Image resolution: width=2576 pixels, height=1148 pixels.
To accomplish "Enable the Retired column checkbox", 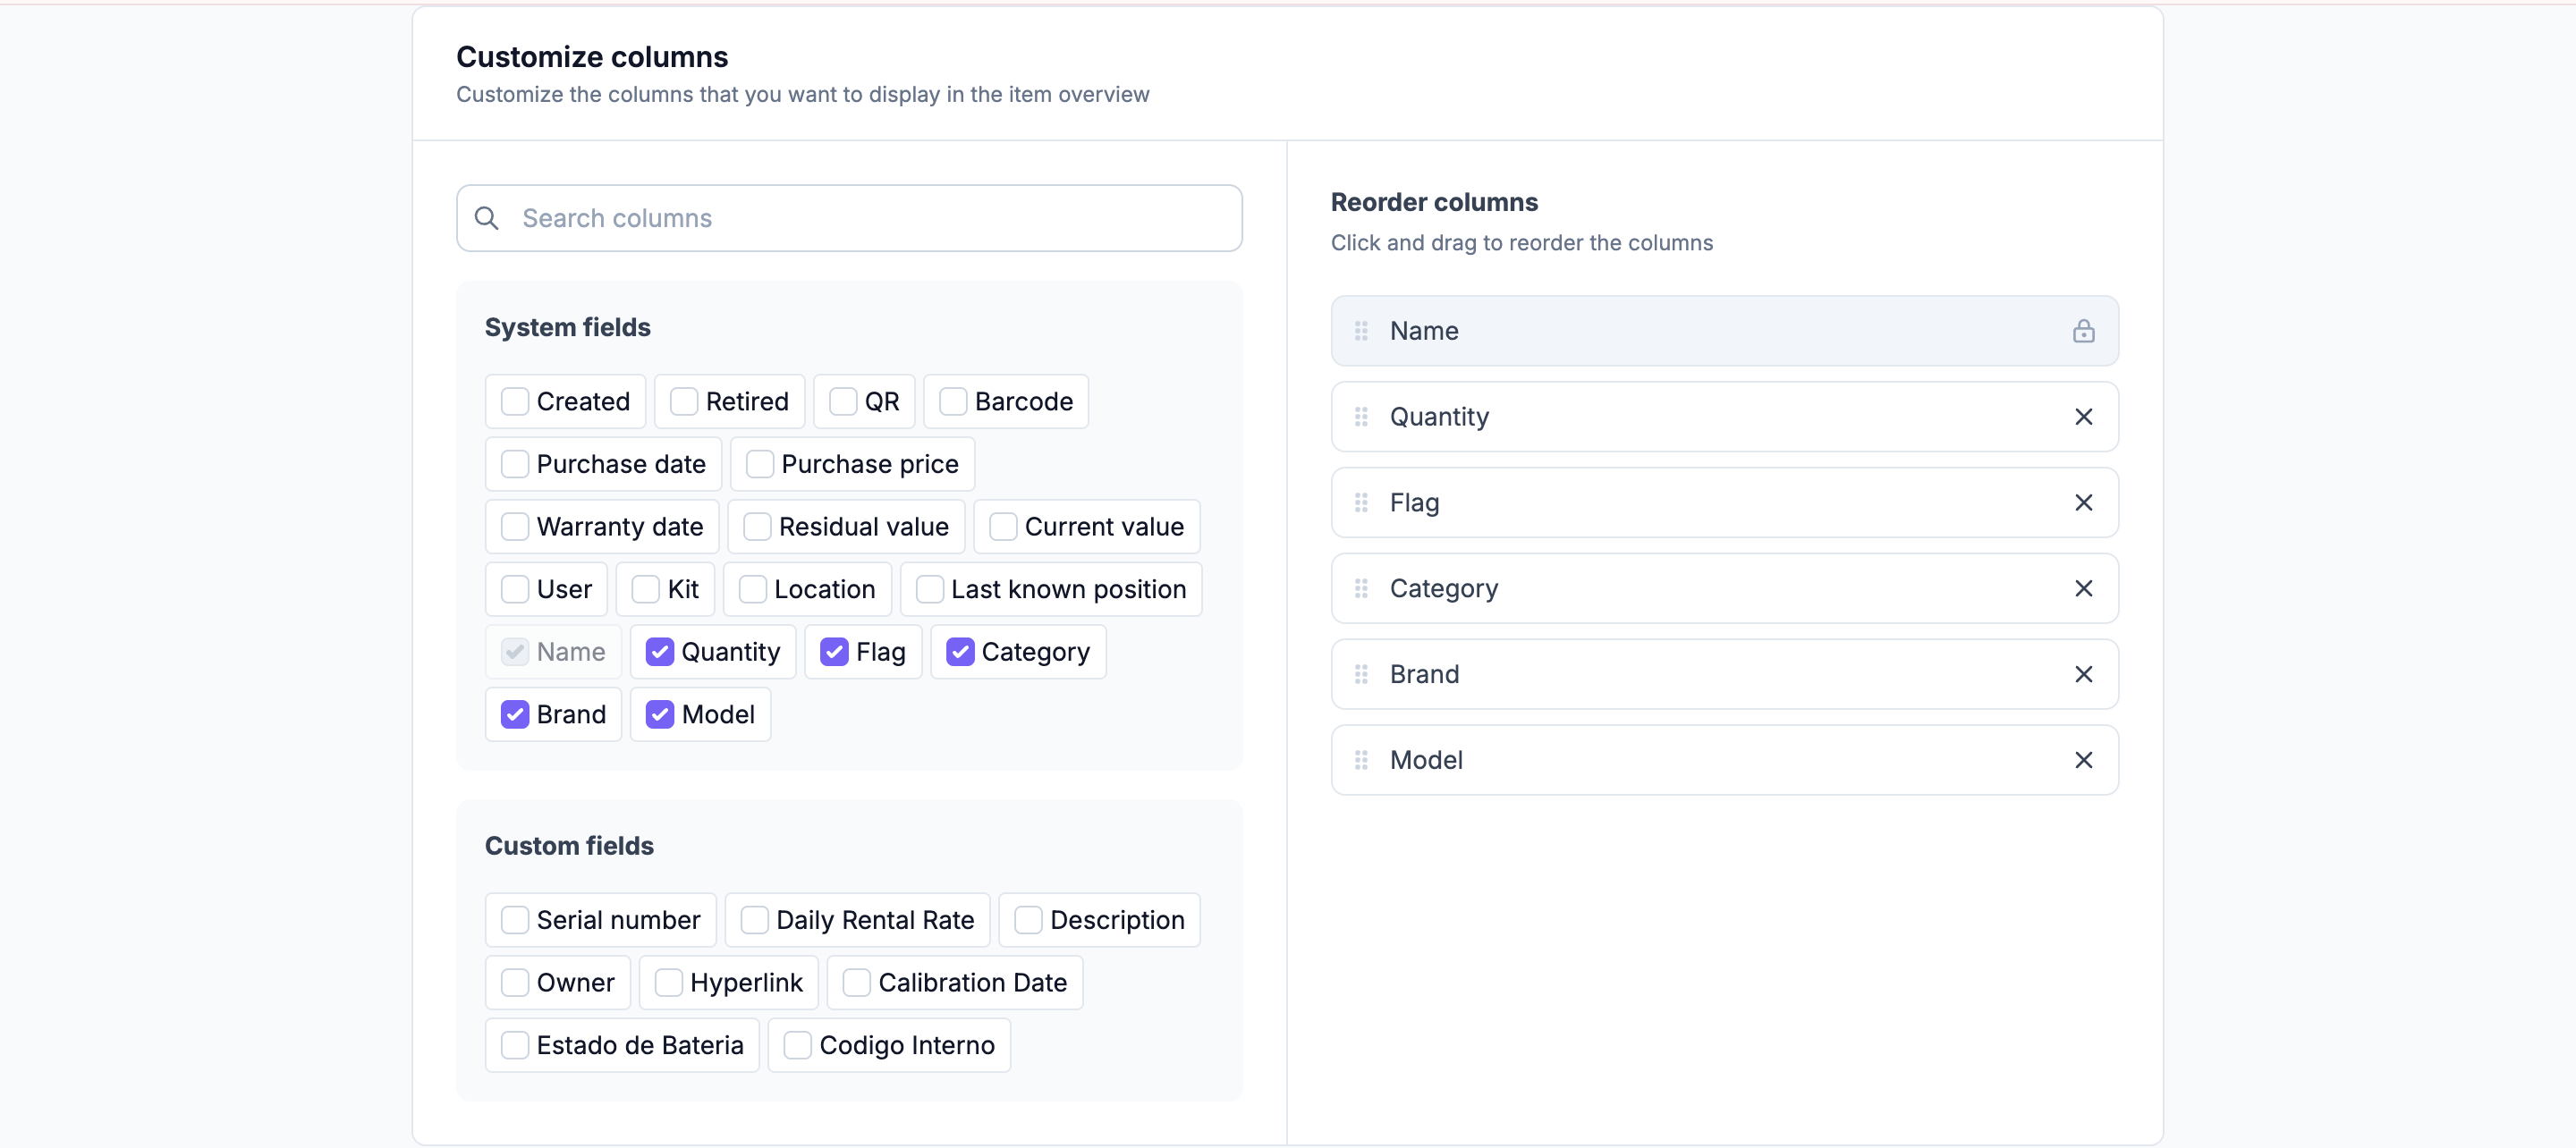I will point(684,402).
